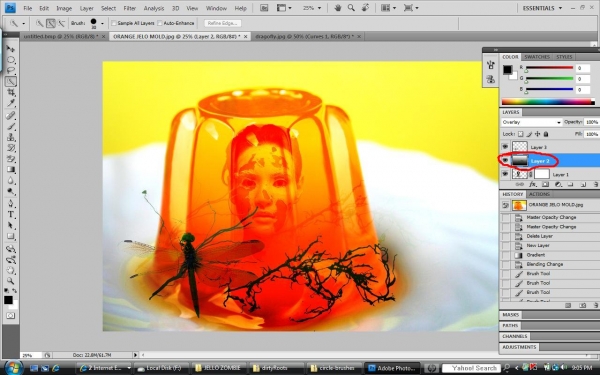
Task: Select the Crop tool
Action: [10, 92]
